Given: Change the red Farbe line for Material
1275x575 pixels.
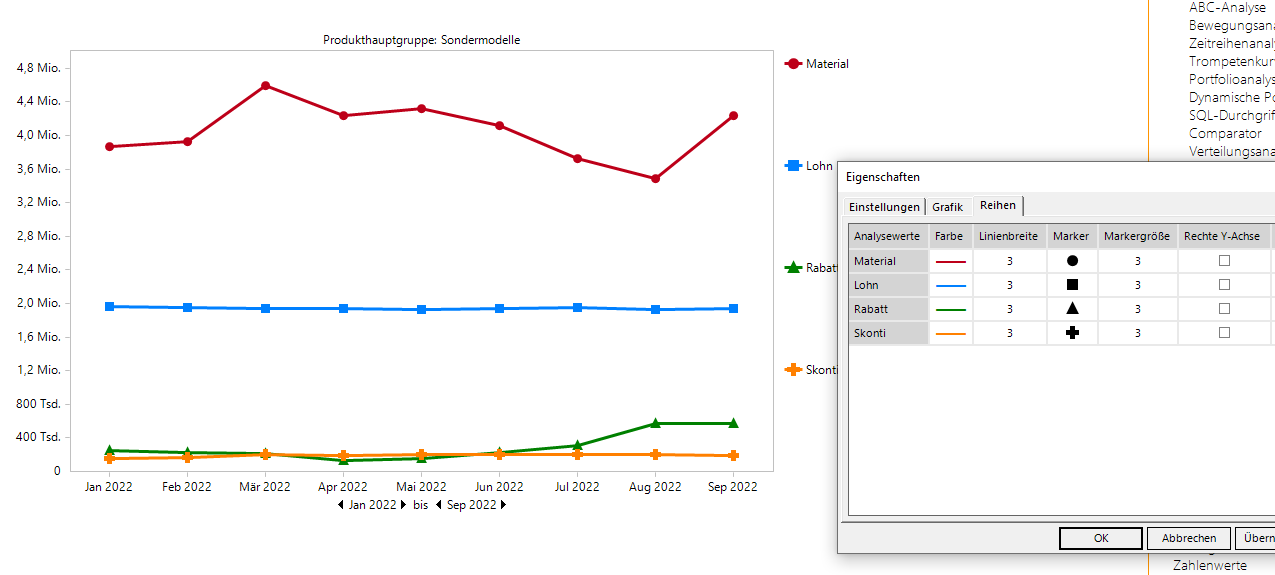Looking at the screenshot, I should (x=951, y=261).
